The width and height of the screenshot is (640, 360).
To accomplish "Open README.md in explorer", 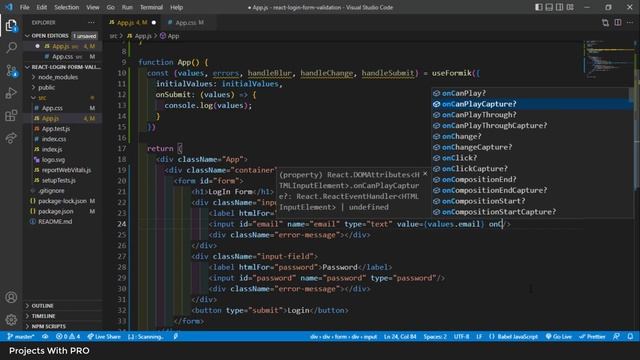I will tap(55, 222).
